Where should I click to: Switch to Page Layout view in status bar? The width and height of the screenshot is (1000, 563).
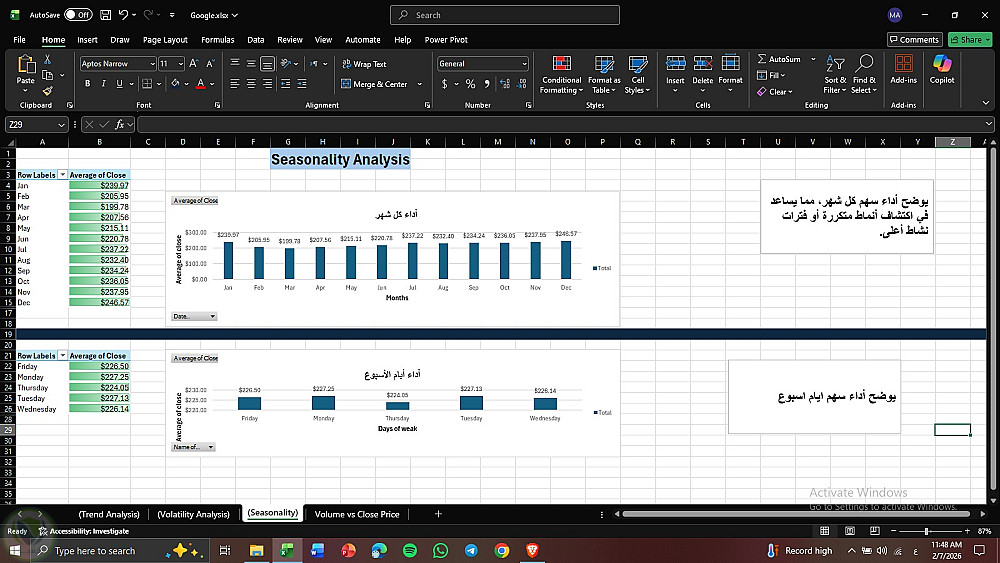(849, 530)
